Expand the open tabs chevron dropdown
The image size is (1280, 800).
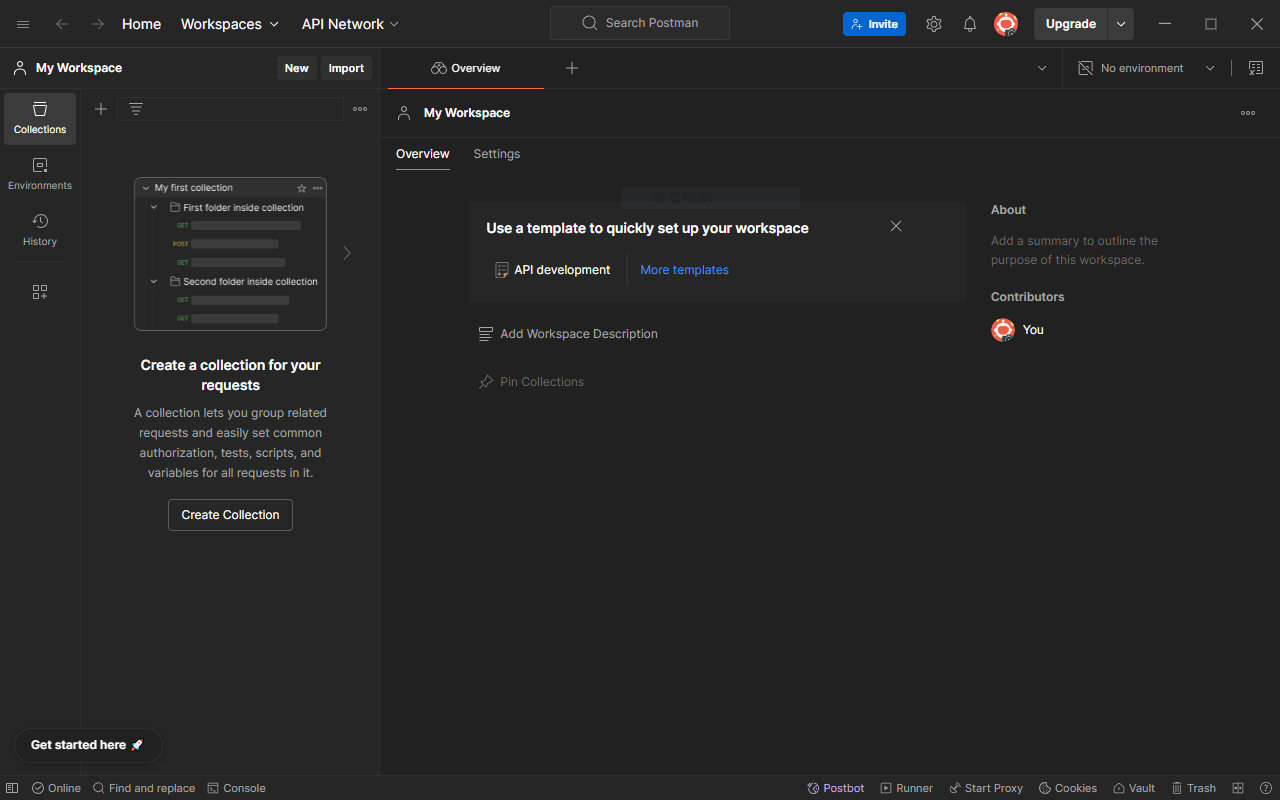click(x=1042, y=68)
